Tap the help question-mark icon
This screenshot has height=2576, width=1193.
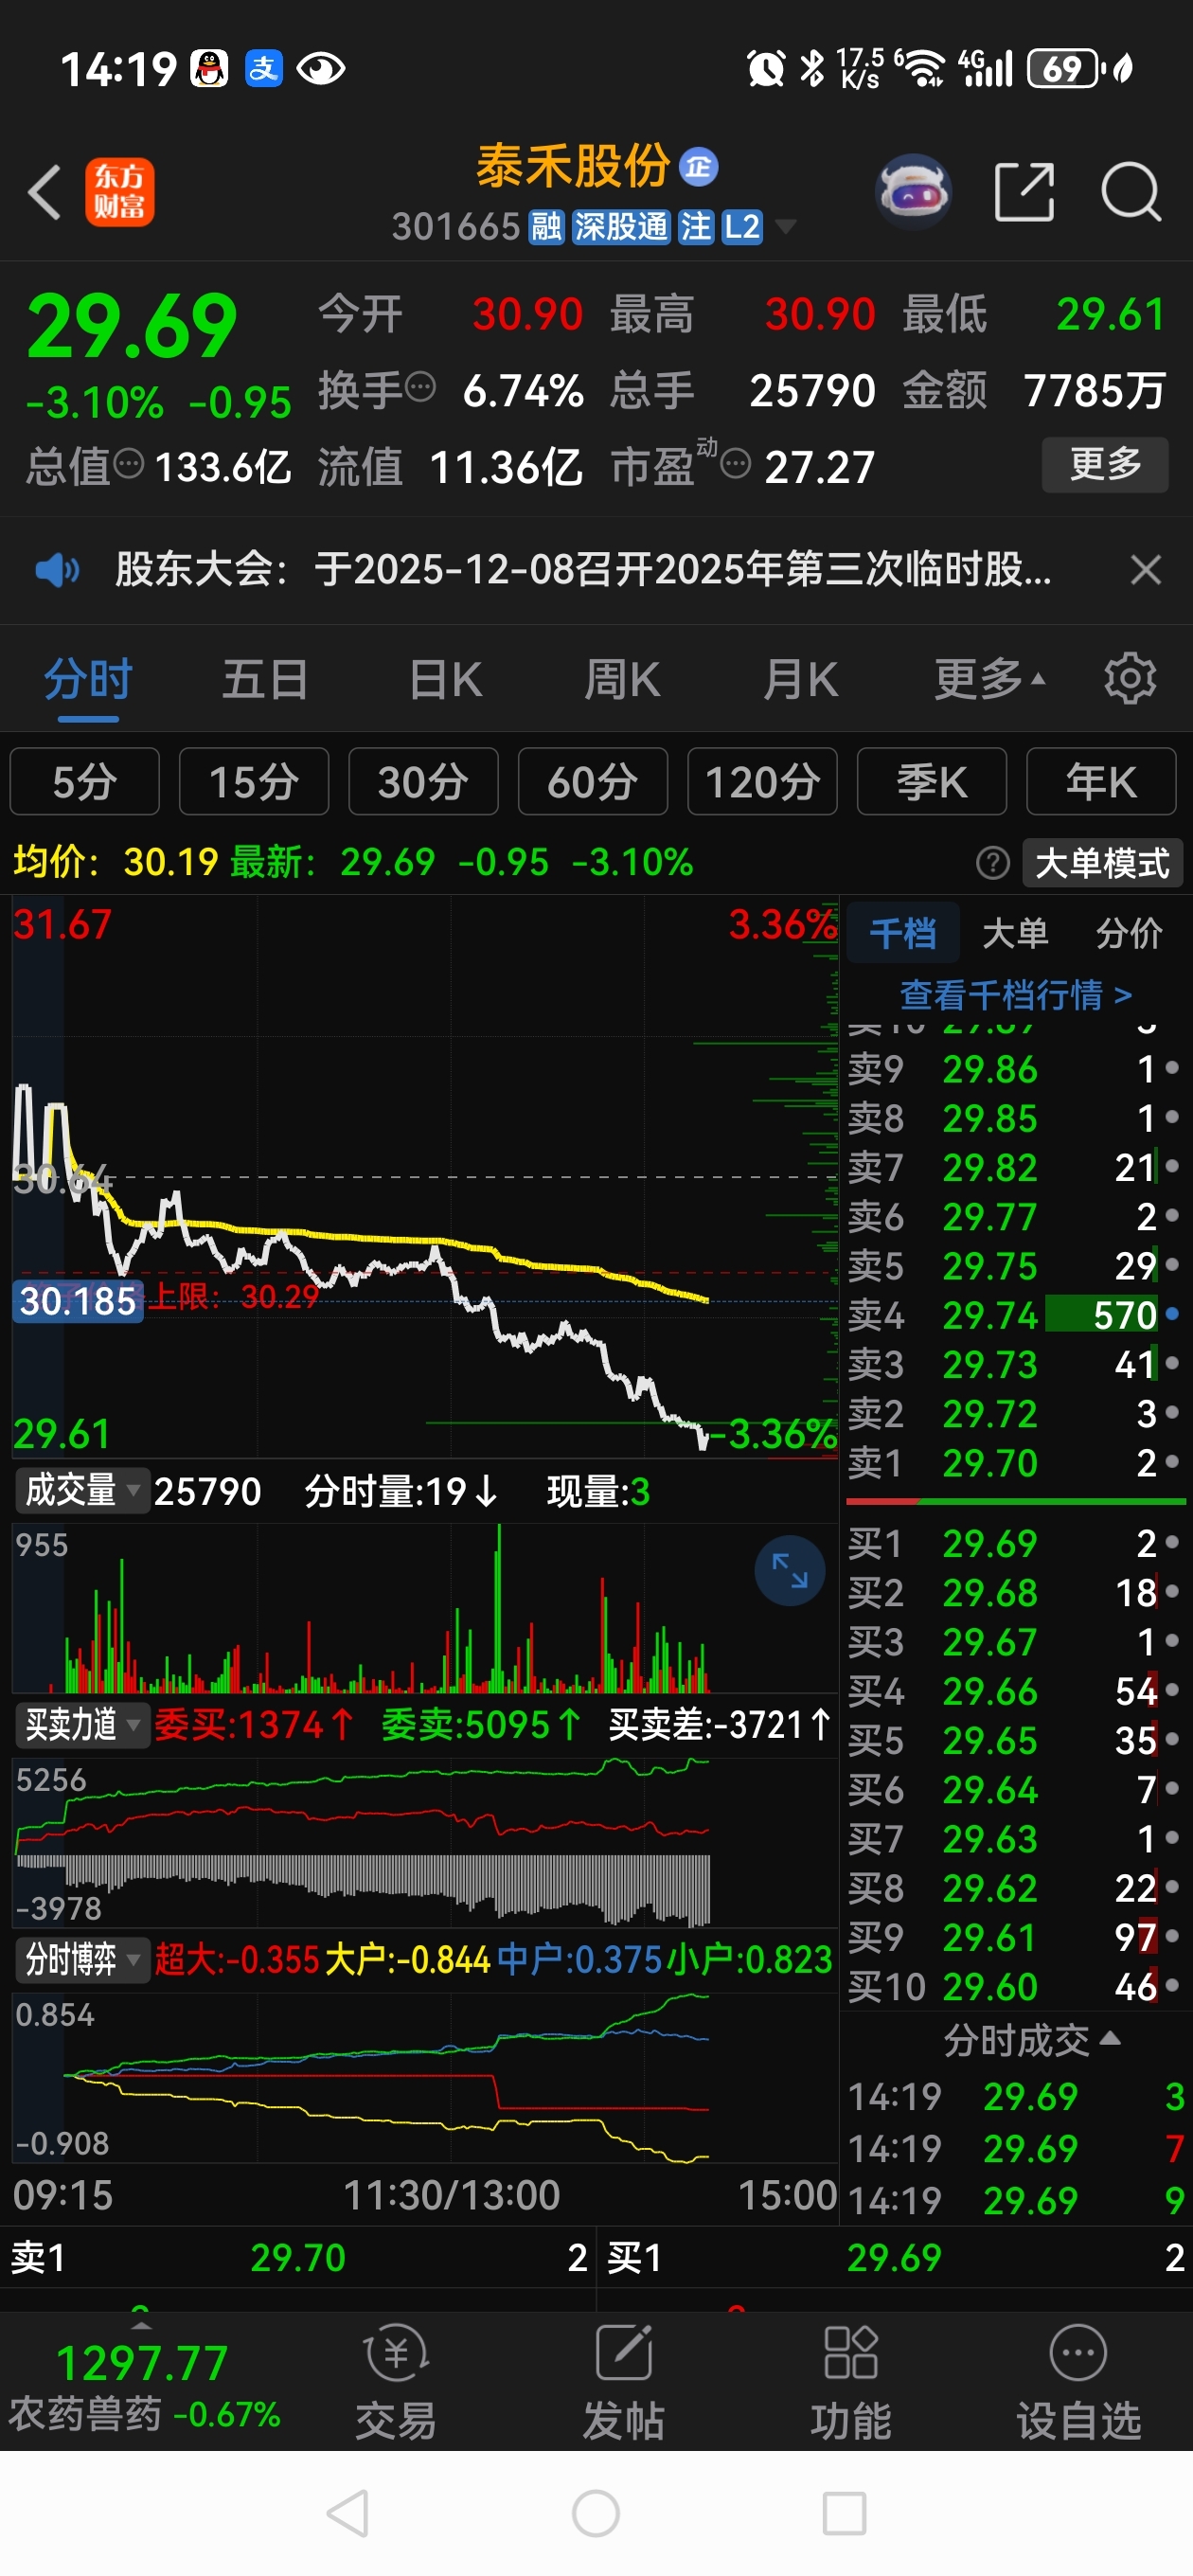click(992, 863)
